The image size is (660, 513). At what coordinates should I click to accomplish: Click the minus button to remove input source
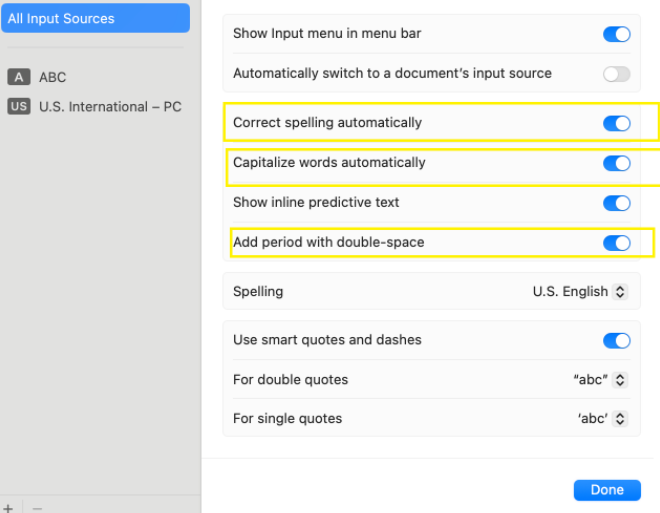click(37, 508)
